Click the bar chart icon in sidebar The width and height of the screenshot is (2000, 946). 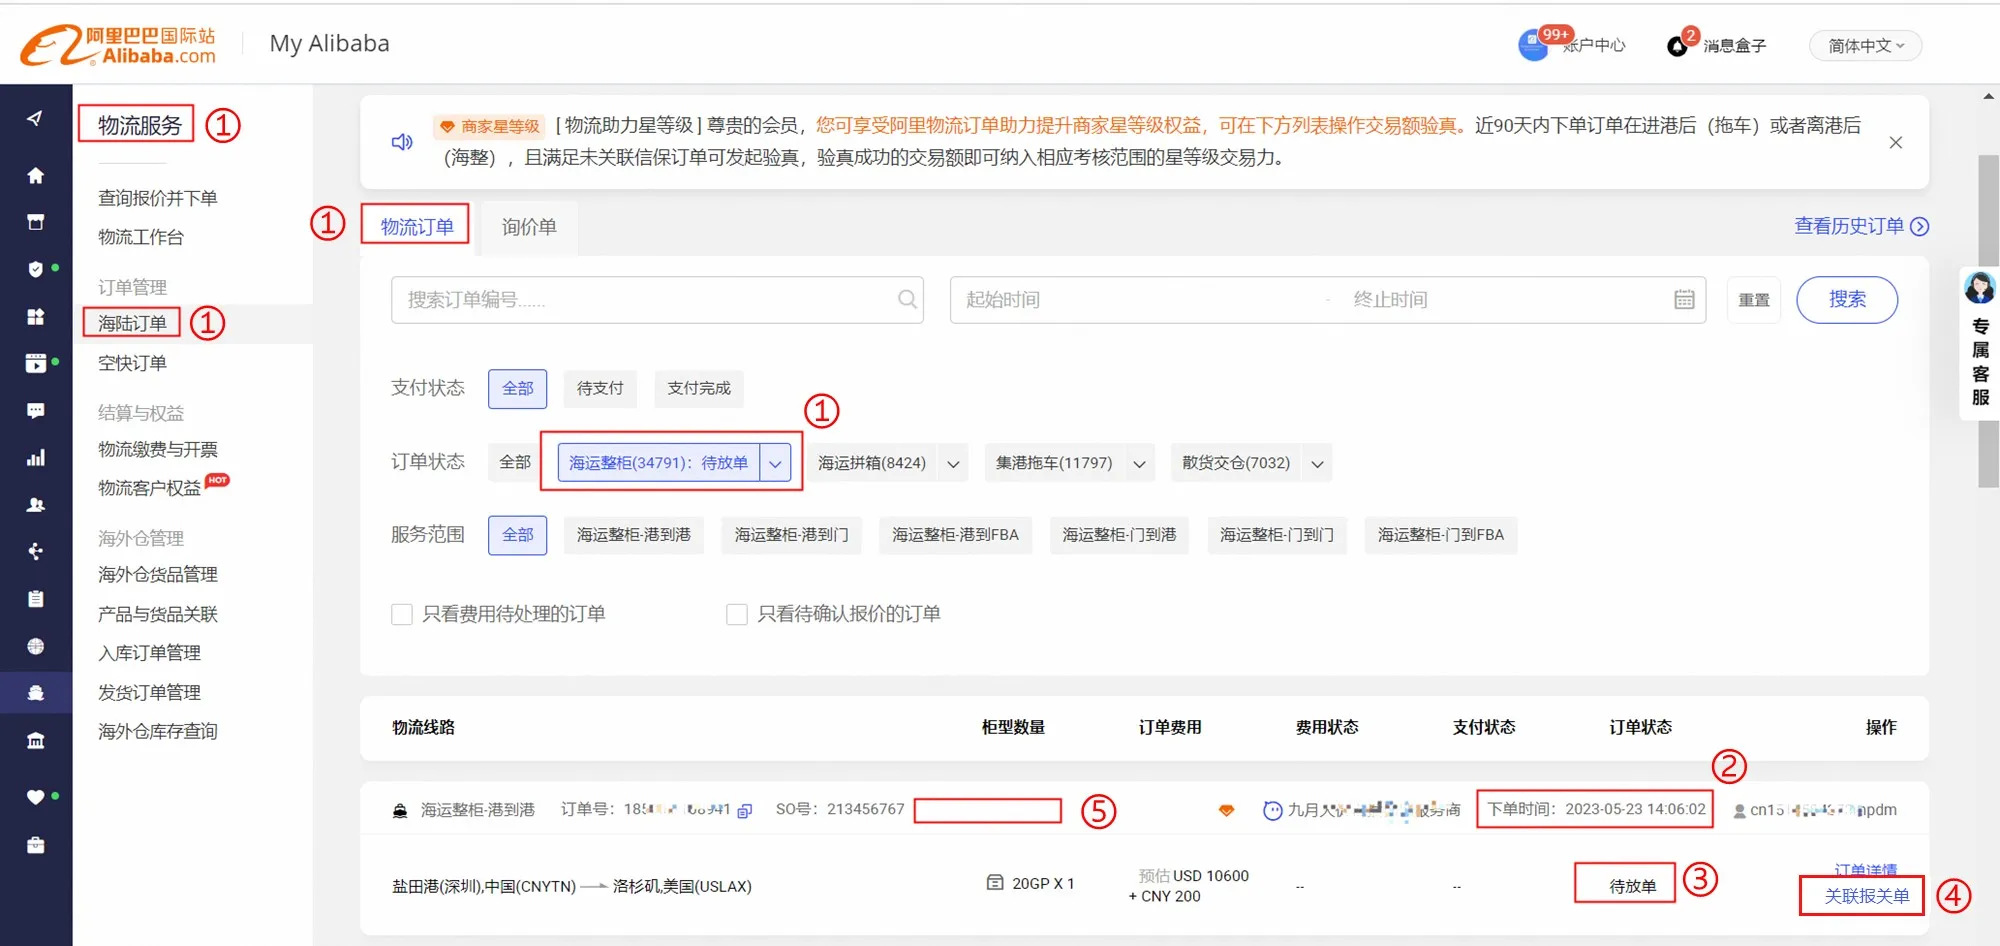click(x=35, y=458)
